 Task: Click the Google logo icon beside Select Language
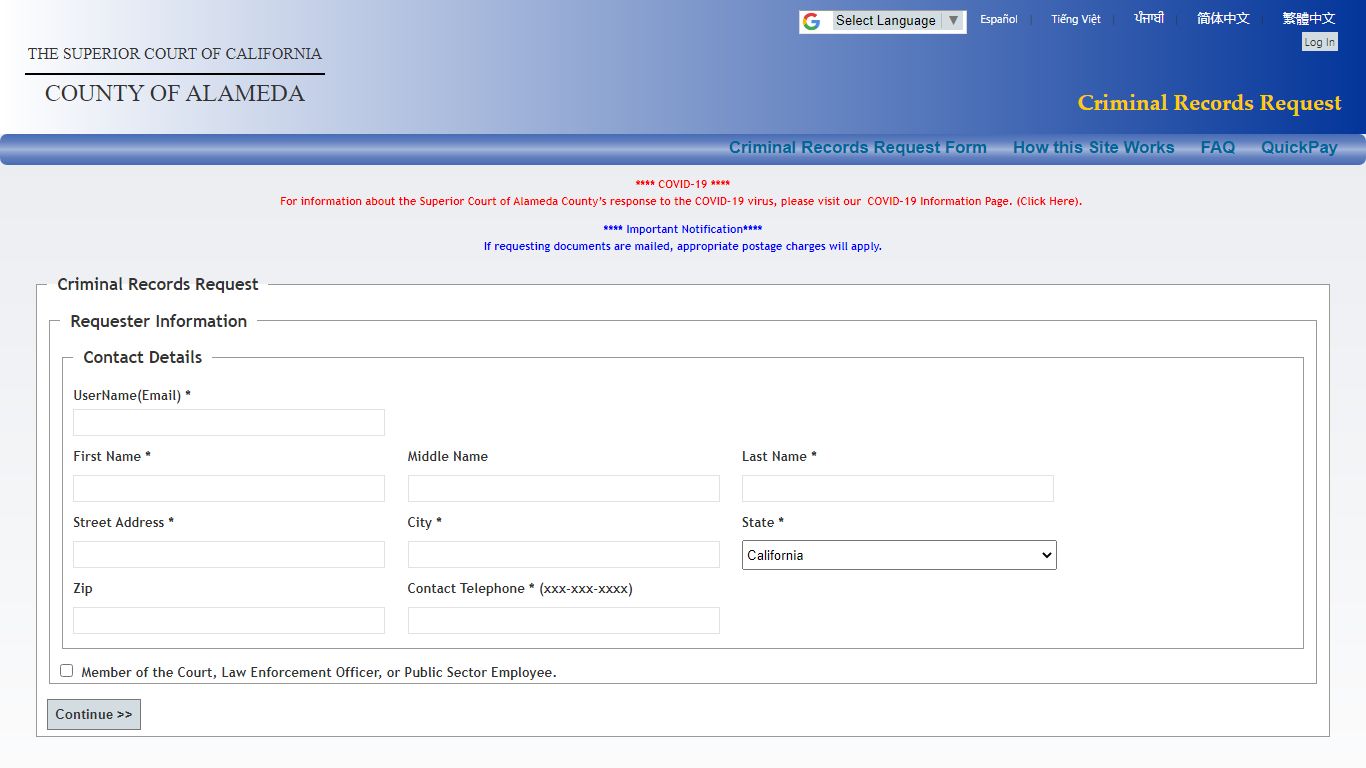(811, 21)
